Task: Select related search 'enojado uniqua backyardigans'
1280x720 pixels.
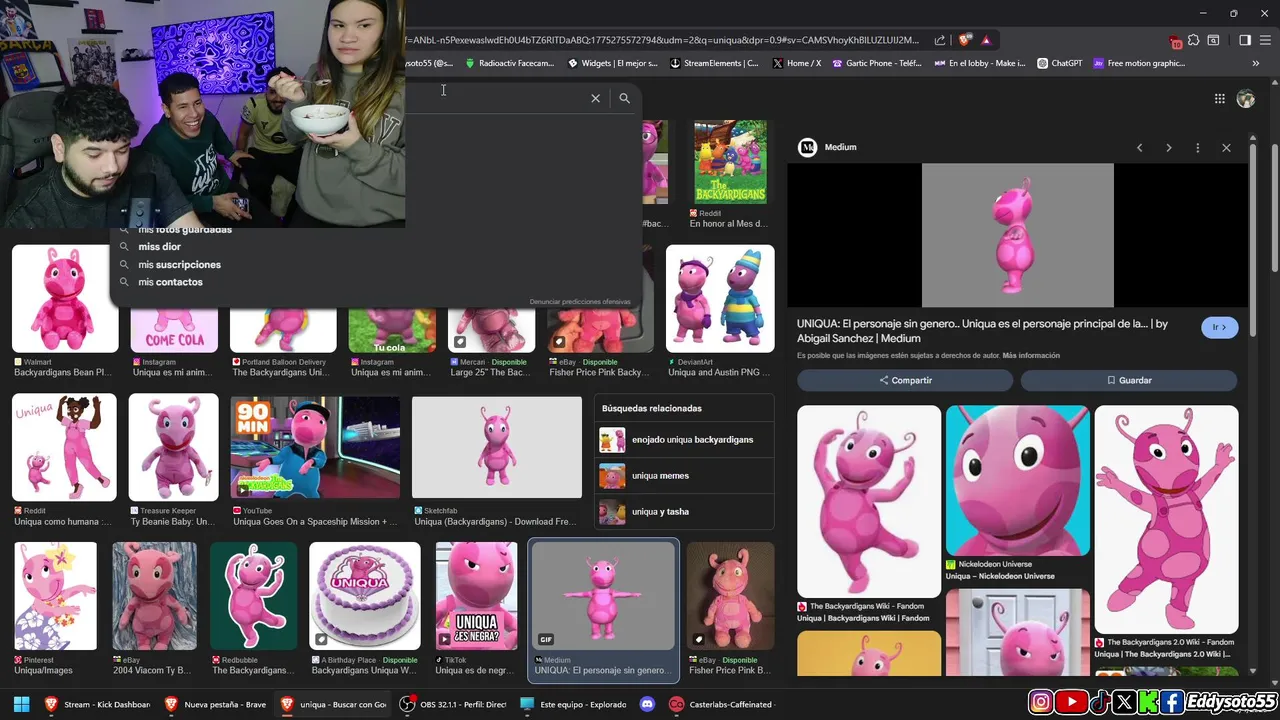Action: 684,440
